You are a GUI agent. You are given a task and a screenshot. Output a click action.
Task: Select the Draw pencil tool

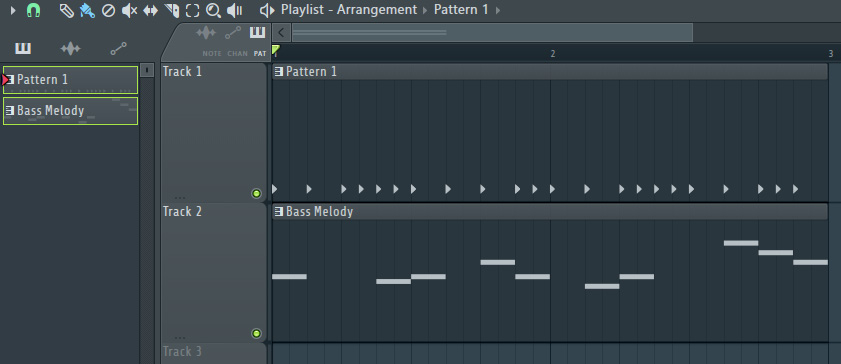67,10
